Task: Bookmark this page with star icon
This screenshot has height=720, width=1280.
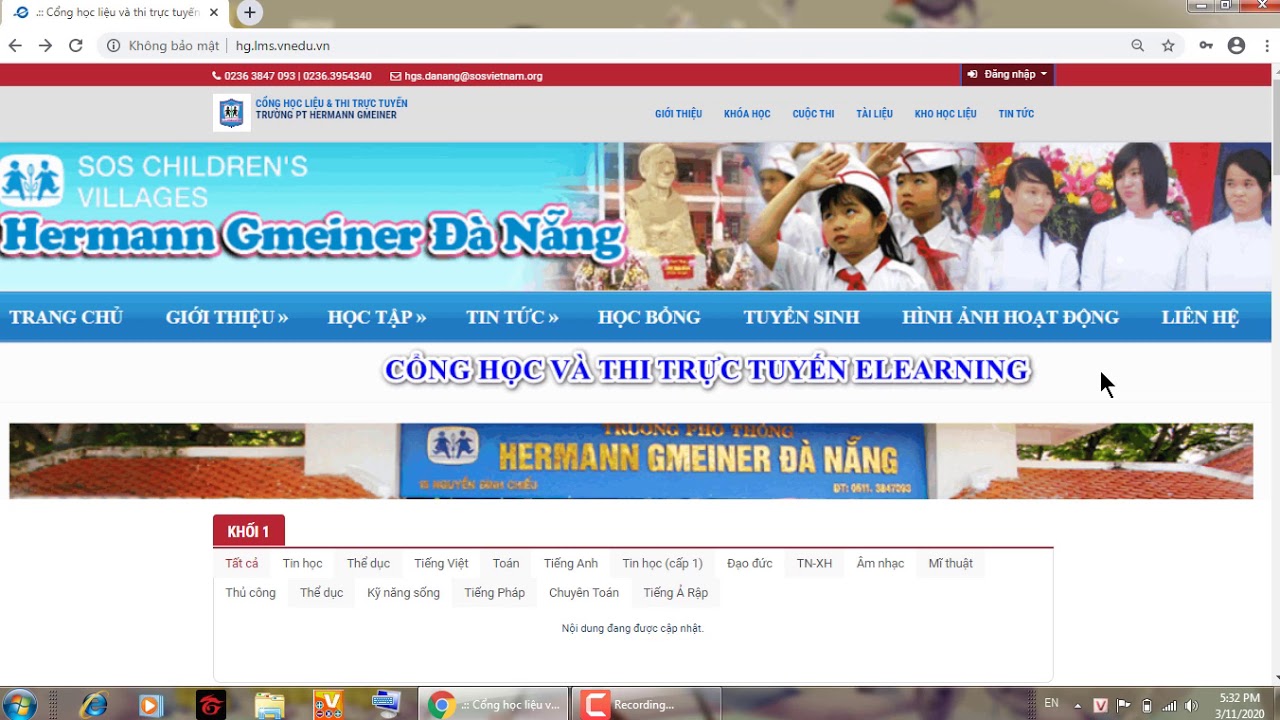Action: click(1168, 46)
